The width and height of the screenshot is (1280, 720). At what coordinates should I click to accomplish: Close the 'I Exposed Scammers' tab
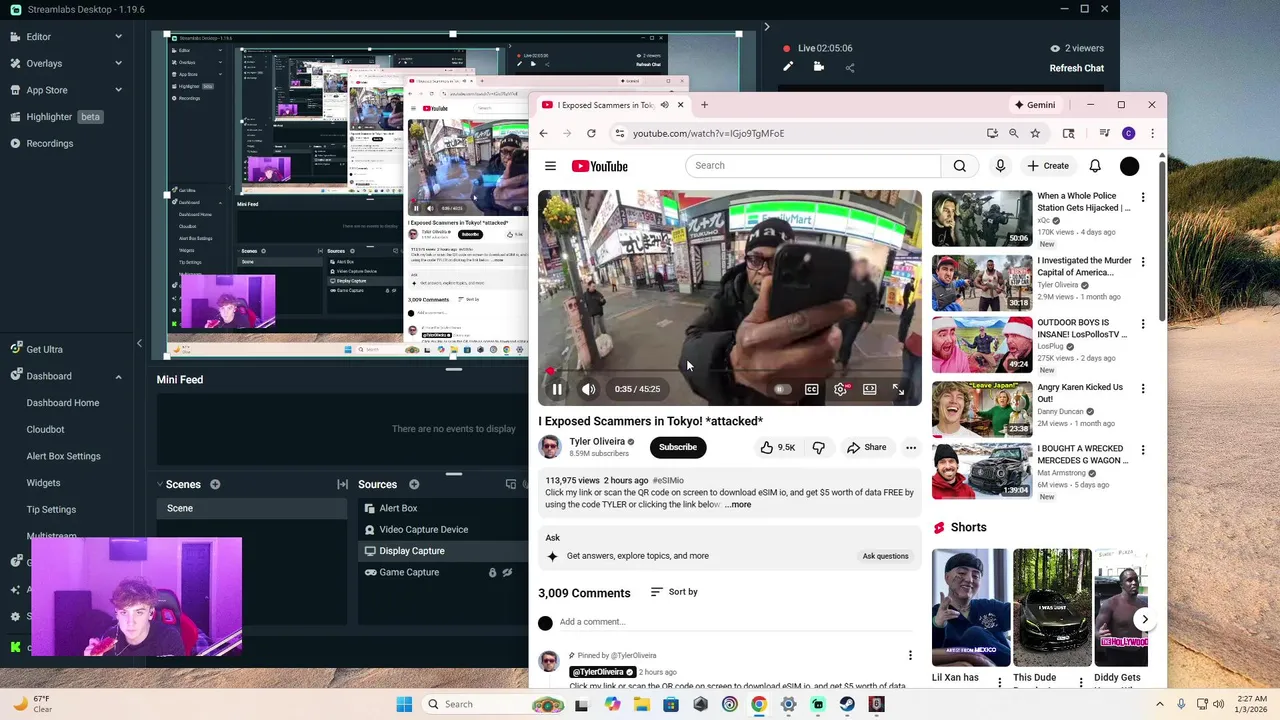[680, 105]
